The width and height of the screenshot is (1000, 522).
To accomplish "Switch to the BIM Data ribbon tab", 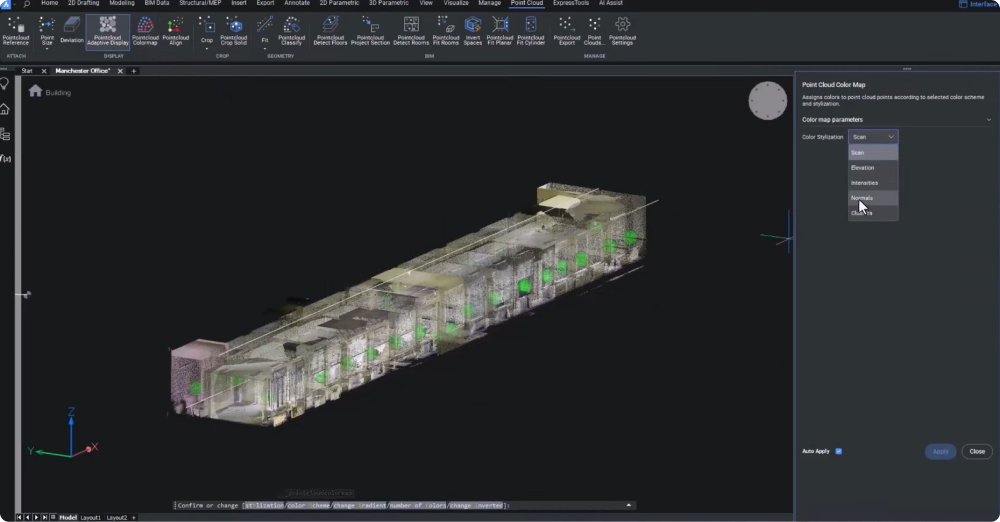I will point(157,4).
